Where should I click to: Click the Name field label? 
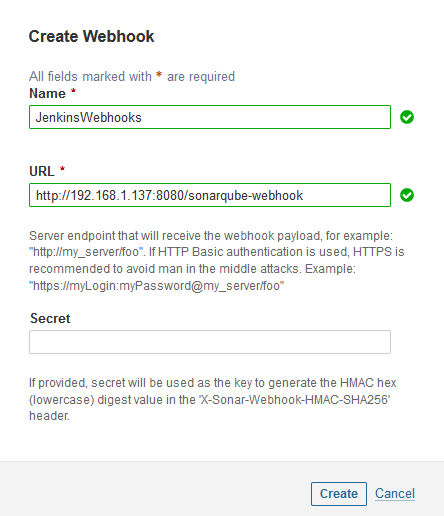pos(47,93)
